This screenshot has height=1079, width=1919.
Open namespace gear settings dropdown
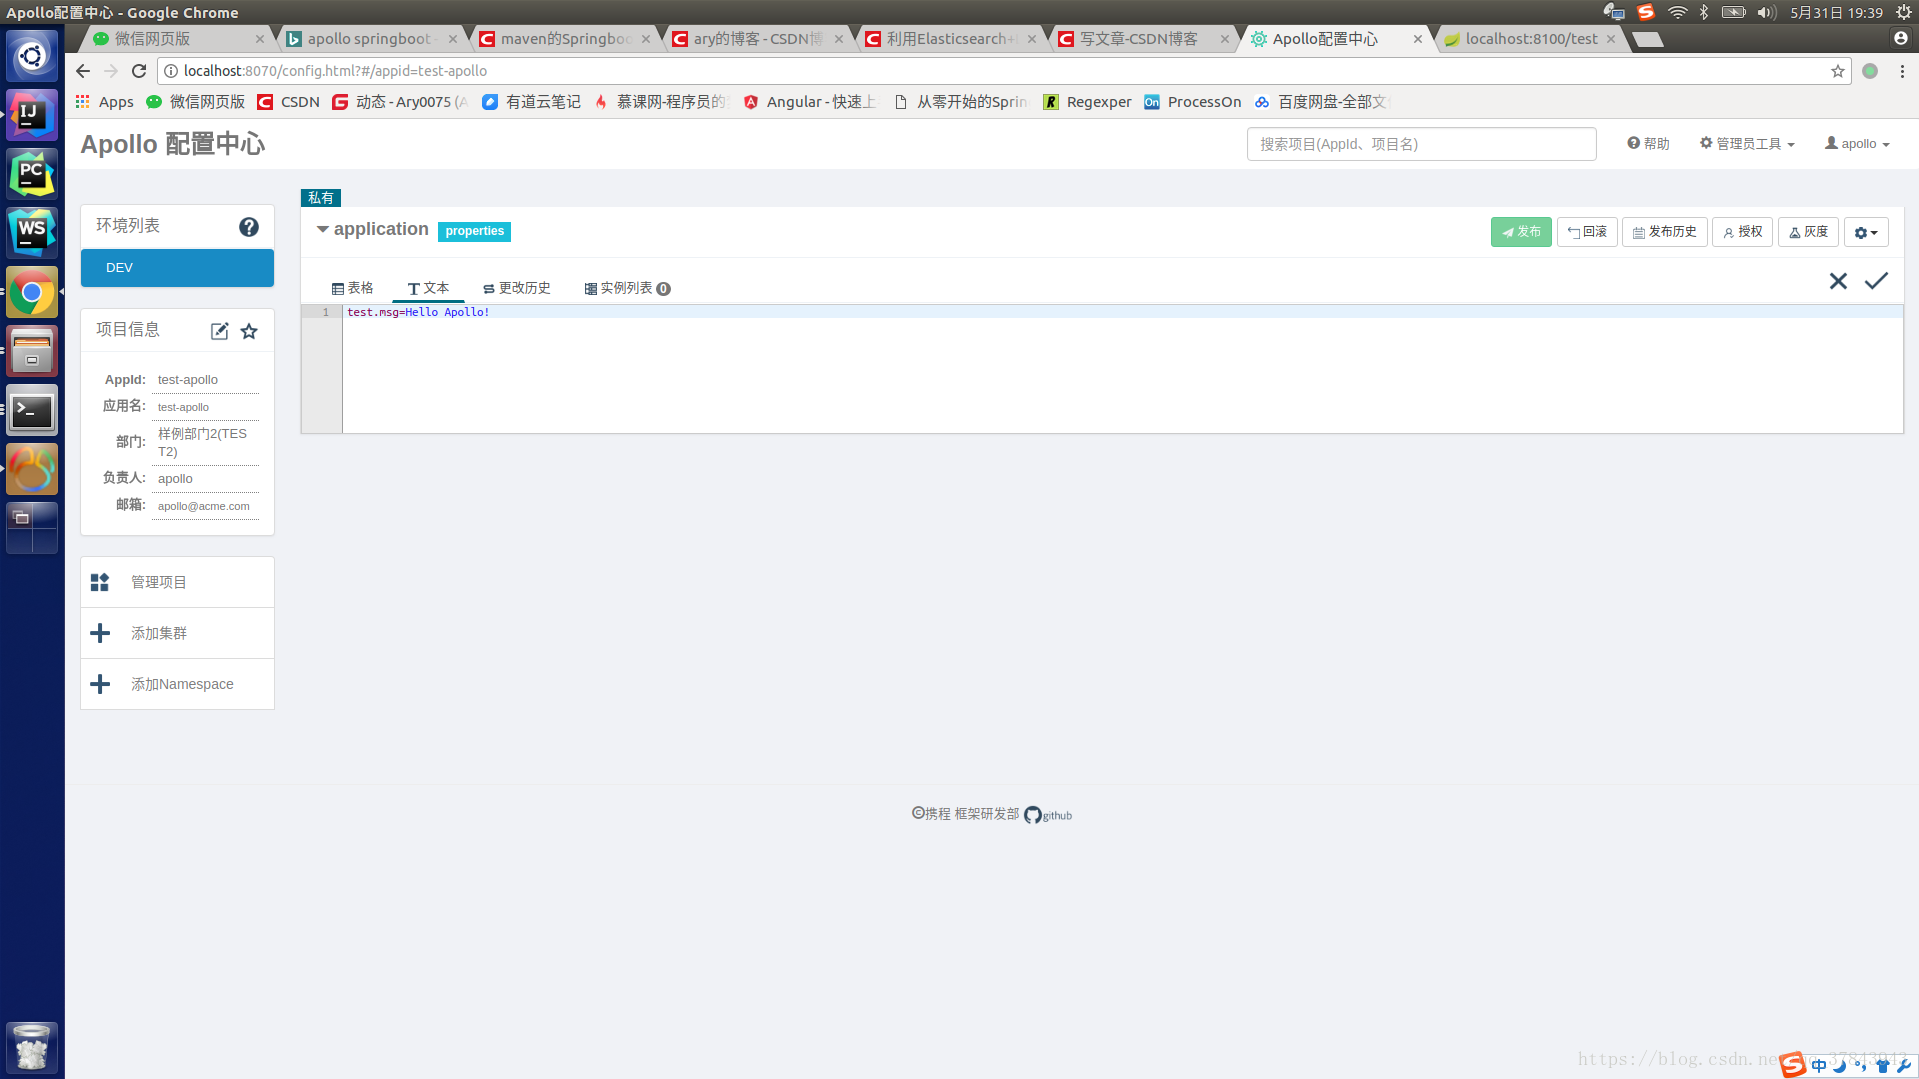pos(1866,232)
